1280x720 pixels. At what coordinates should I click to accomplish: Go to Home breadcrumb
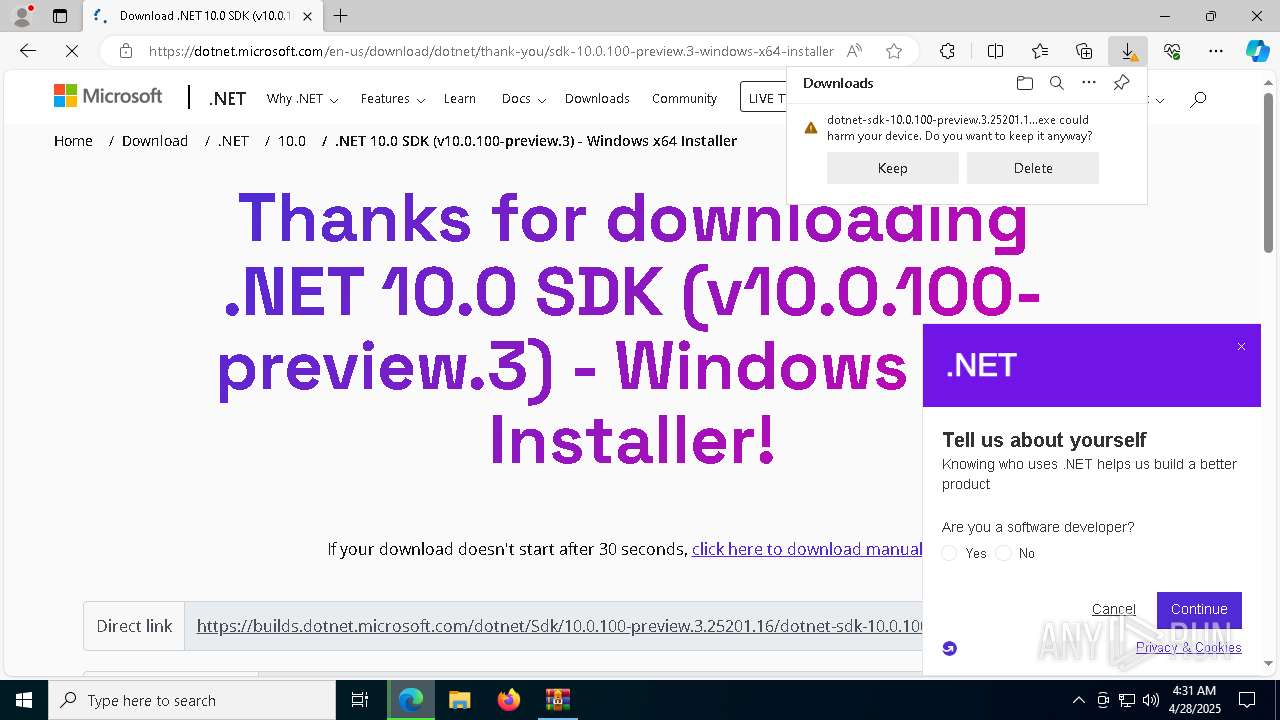73,141
